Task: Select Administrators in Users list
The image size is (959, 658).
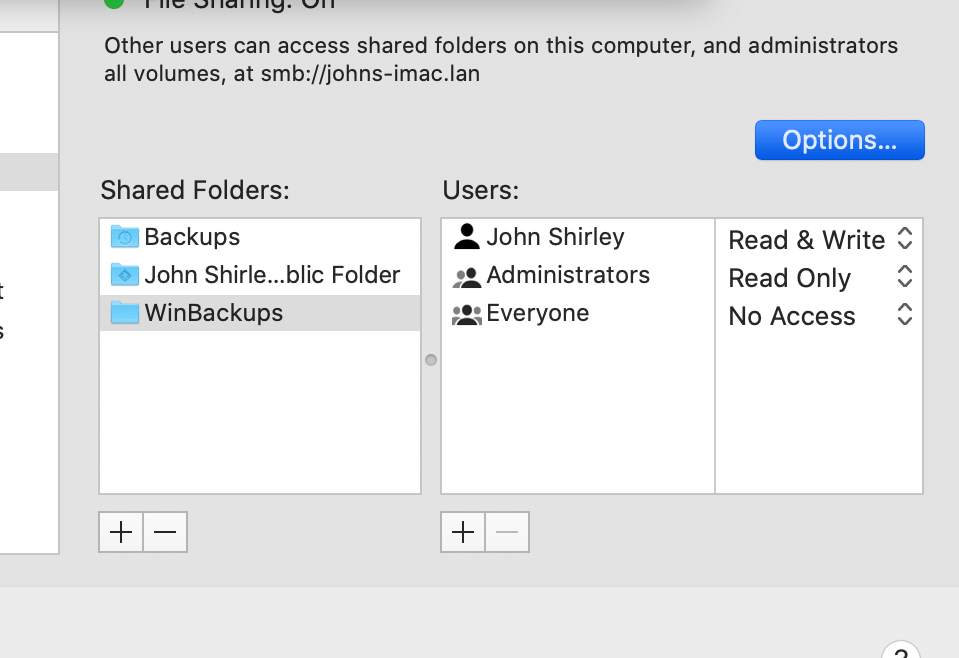Action: pyautogui.click(x=568, y=275)
